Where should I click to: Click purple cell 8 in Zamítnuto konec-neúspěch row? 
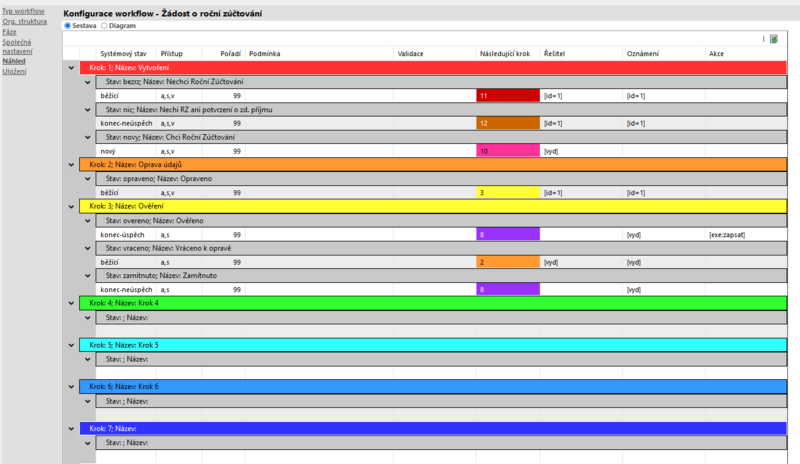[x=508, y=289]
